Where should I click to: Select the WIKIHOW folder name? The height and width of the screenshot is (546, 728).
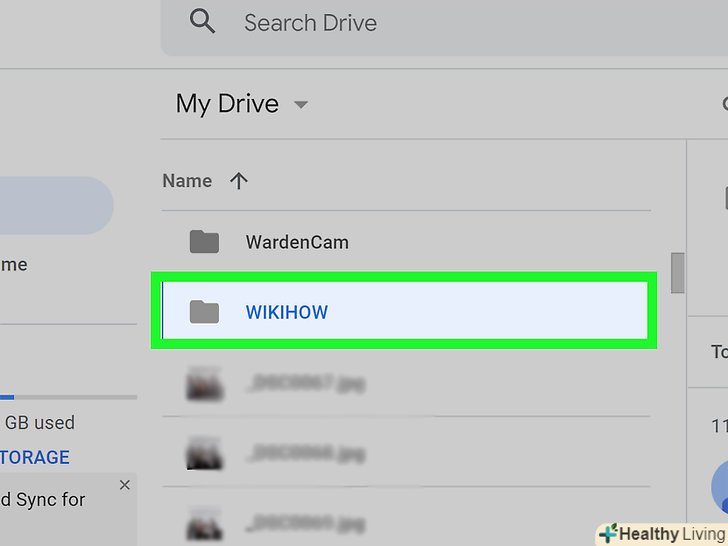click(x=287, y=312)
